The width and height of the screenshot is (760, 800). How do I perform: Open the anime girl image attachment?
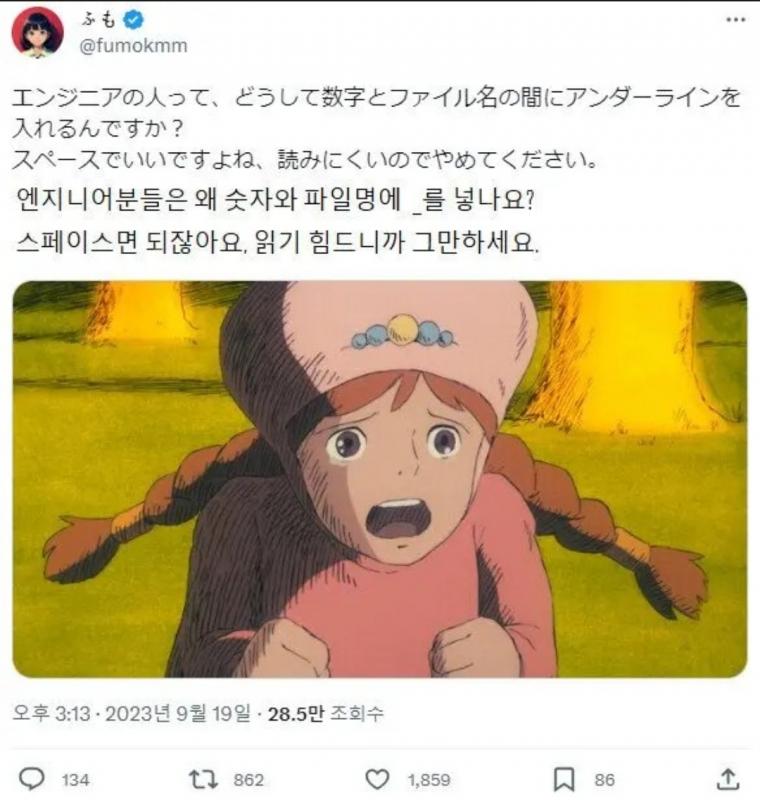pos(380,479)
